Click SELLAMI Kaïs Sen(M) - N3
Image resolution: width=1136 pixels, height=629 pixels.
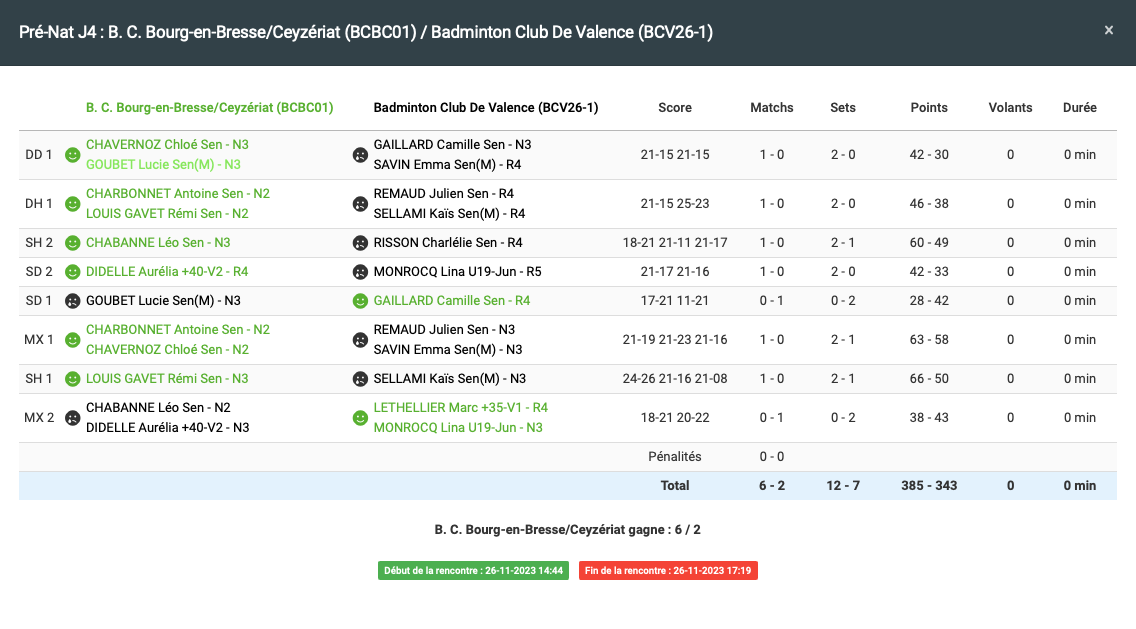pos(450,379)
